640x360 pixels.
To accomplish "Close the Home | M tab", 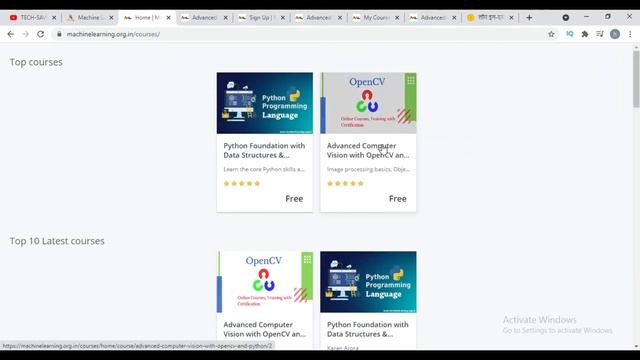I will pyautogui.click(x=168, y=18).
